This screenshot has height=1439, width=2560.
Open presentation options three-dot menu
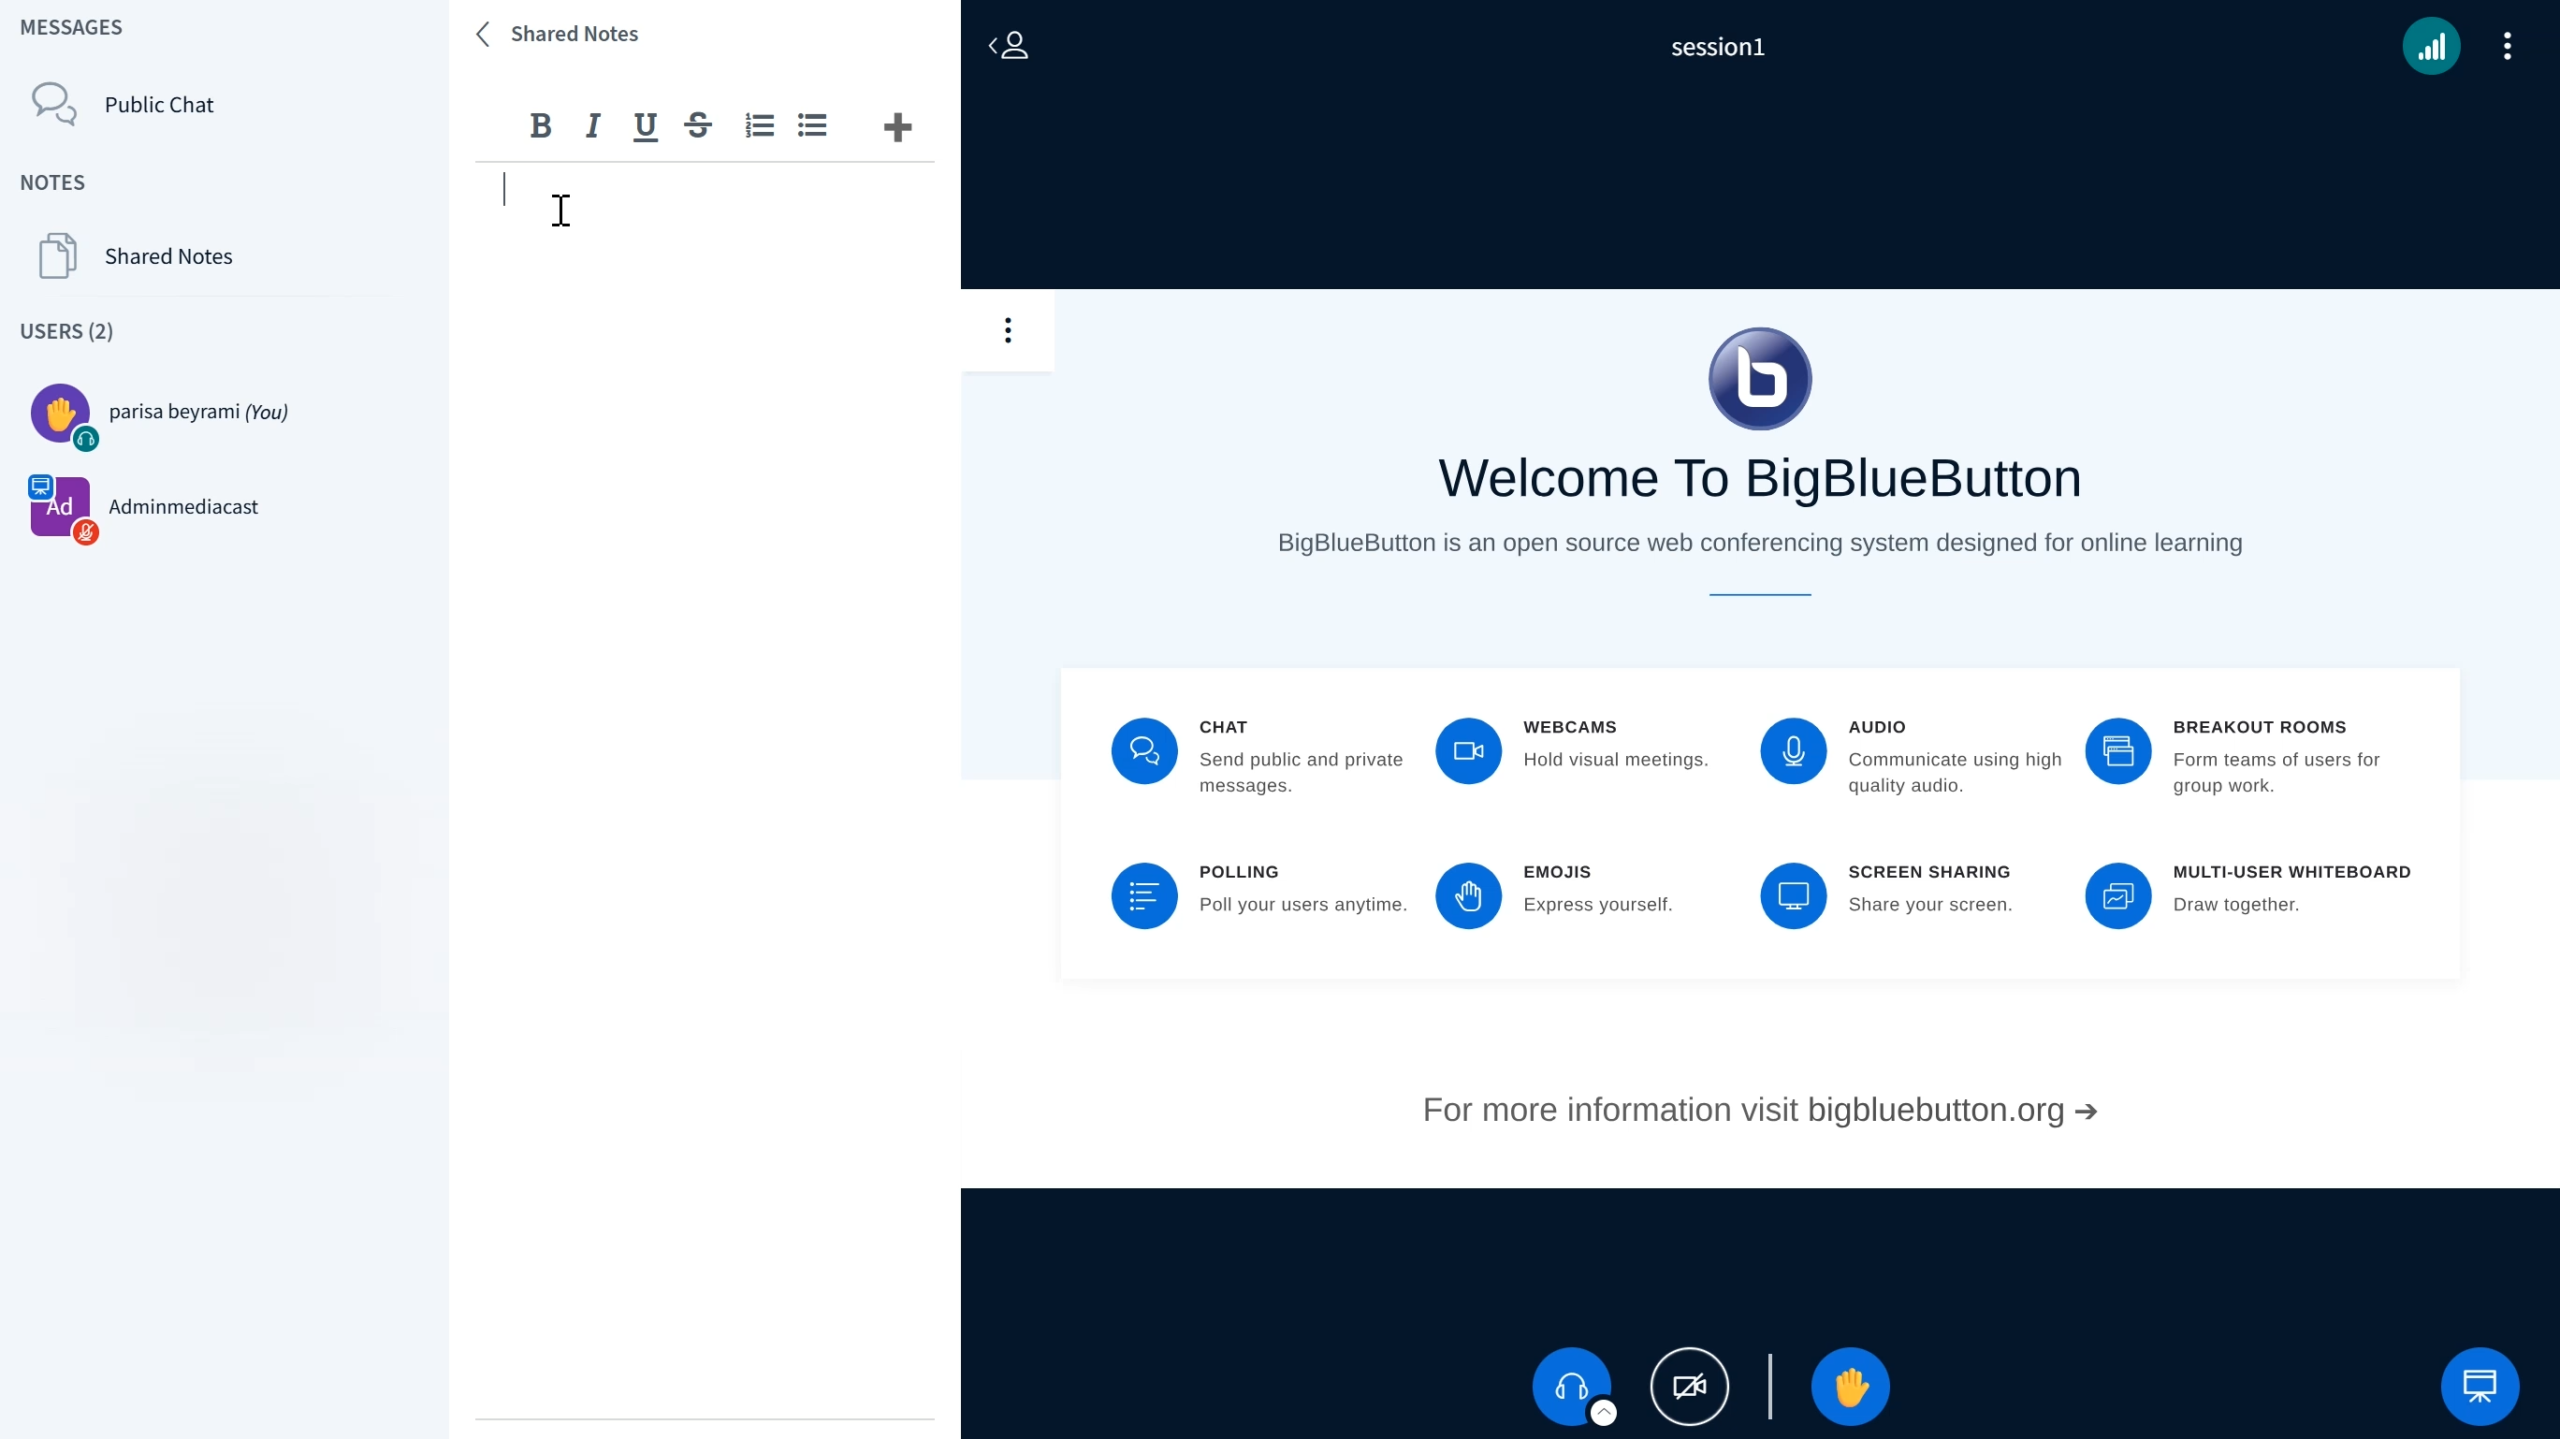click(1008, 330)
